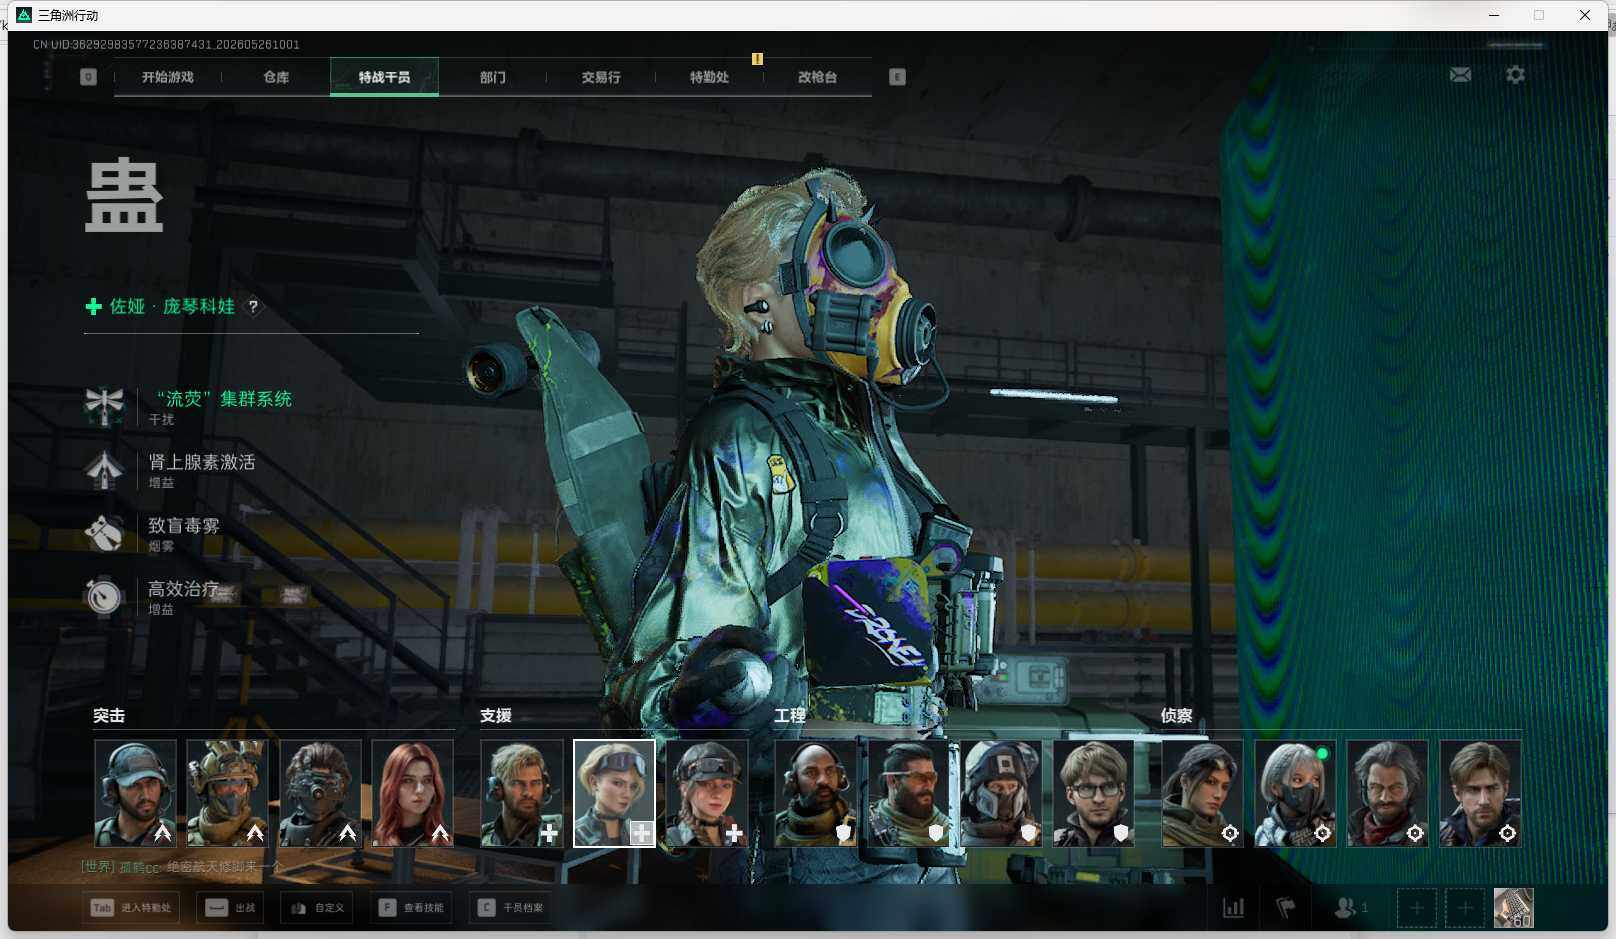Viewport: 1616px width, 939px height.
Task: Open the 开始游戏 tab
Action: pos(167,77)
